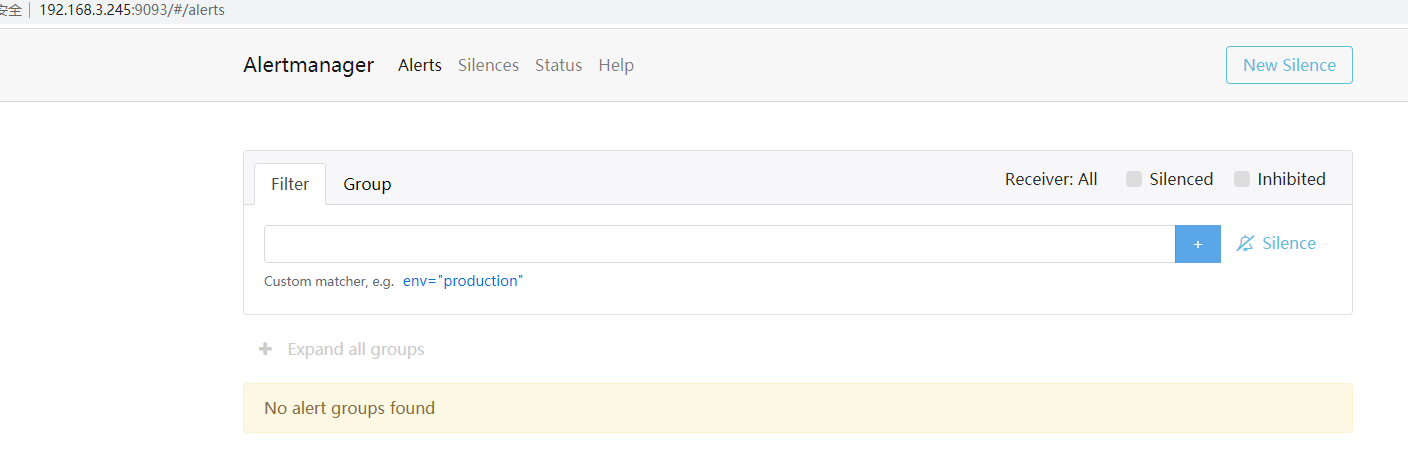
Task: Go to the Silences page
Action: pos(488,65)
